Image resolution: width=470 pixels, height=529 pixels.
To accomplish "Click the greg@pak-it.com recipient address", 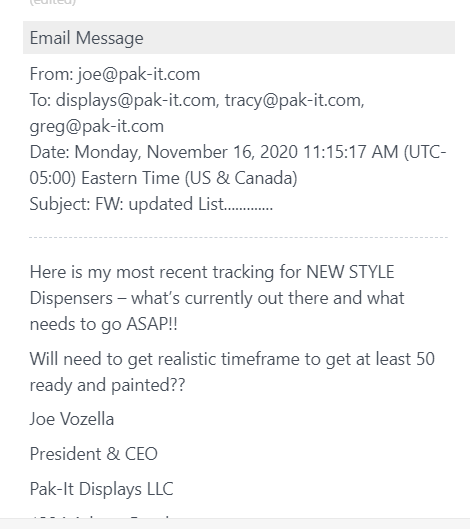I will [96, 127].
